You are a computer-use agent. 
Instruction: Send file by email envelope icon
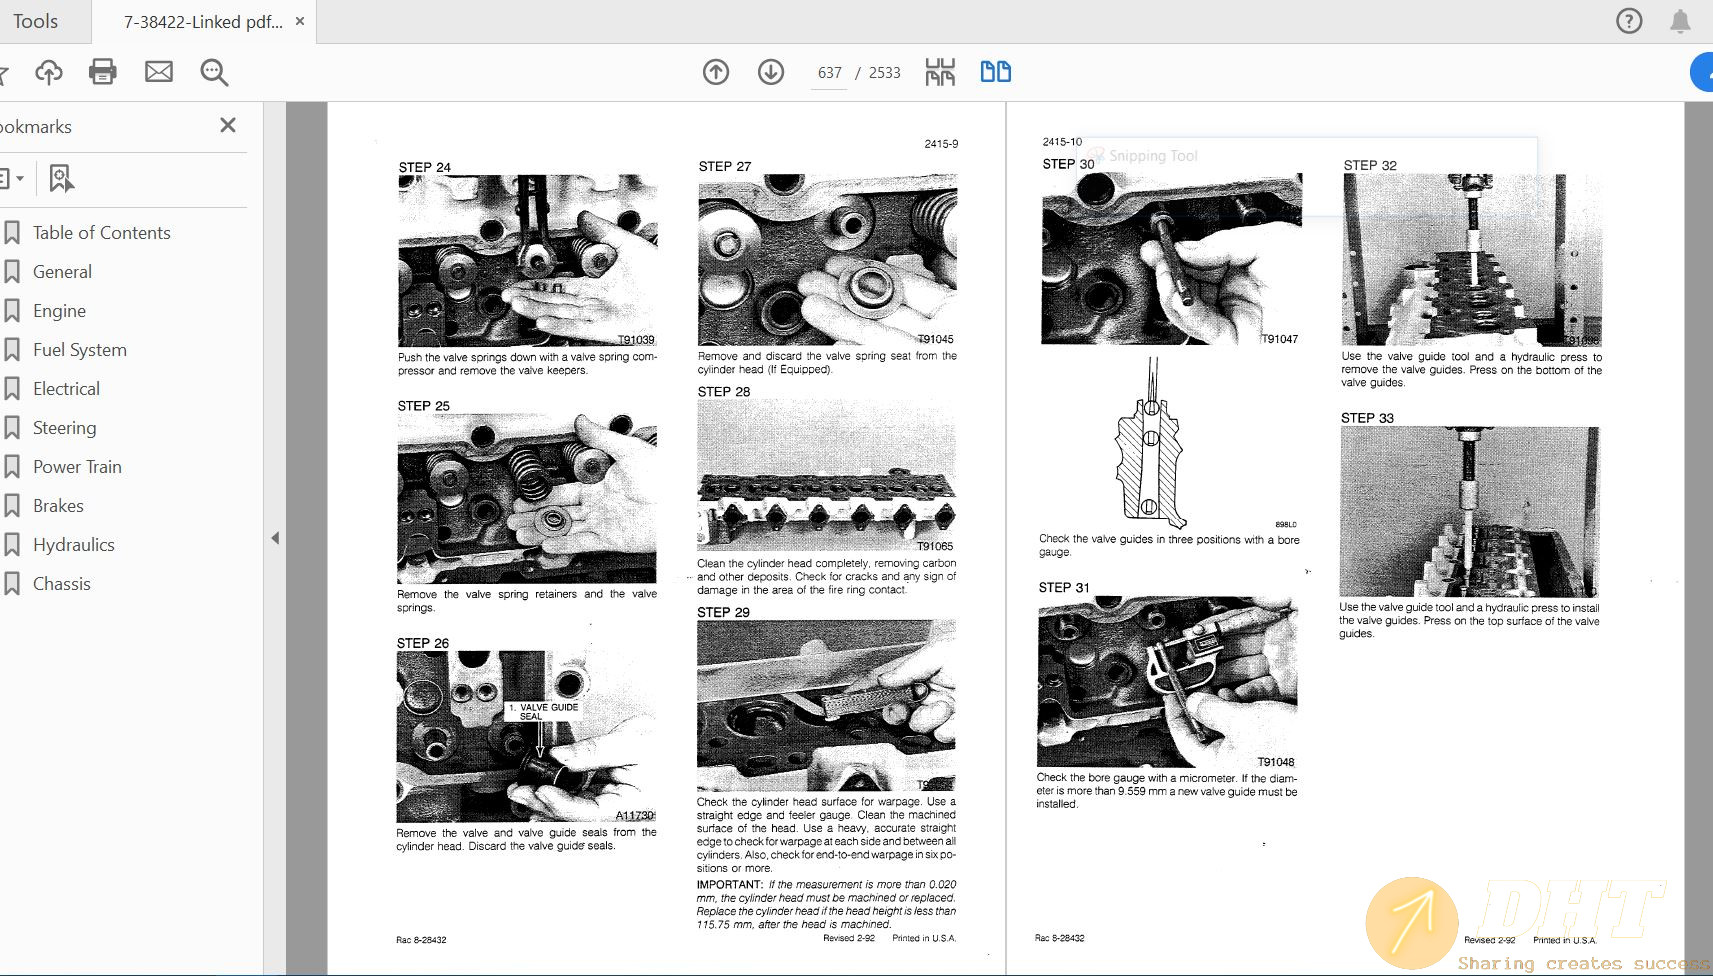(159, 72)
